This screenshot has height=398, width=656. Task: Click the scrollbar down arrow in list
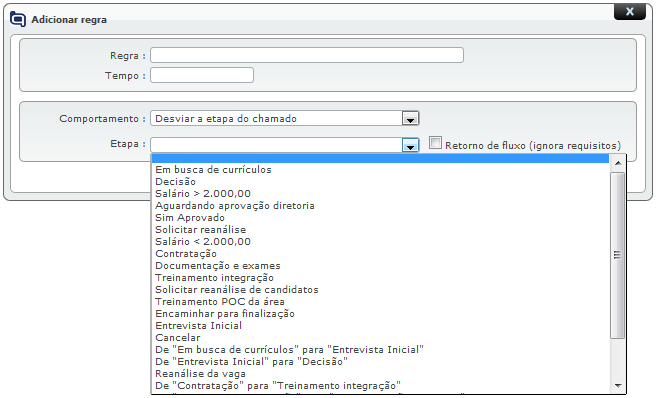tap(618, 385)
